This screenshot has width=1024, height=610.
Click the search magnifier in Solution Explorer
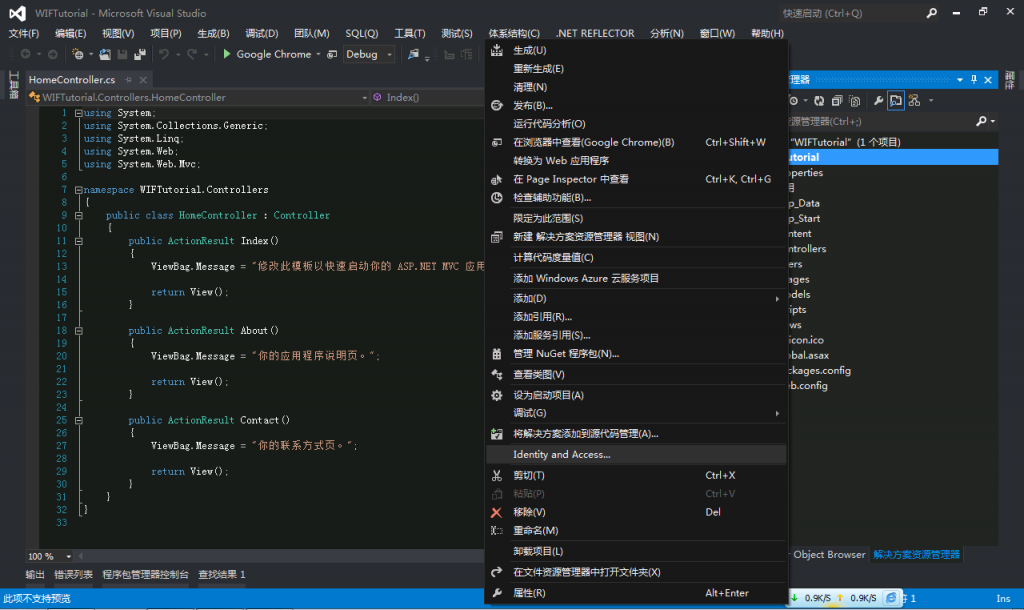(x=981, y=121)
